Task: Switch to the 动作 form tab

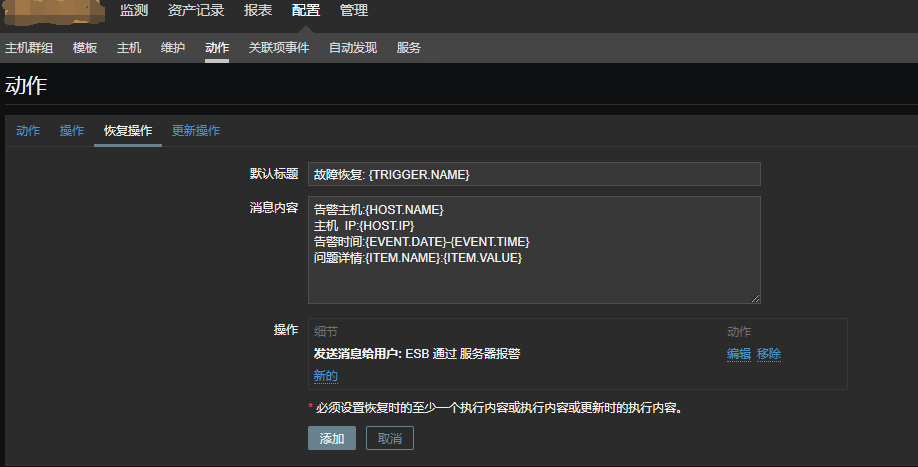Action: 28,131
